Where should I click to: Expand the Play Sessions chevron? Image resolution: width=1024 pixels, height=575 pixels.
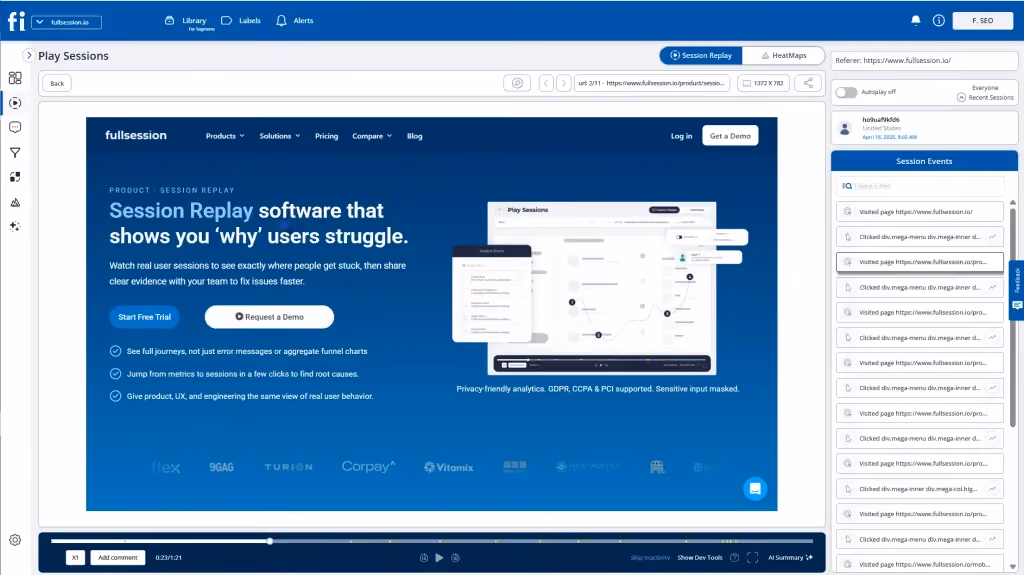tap(28, 56)
